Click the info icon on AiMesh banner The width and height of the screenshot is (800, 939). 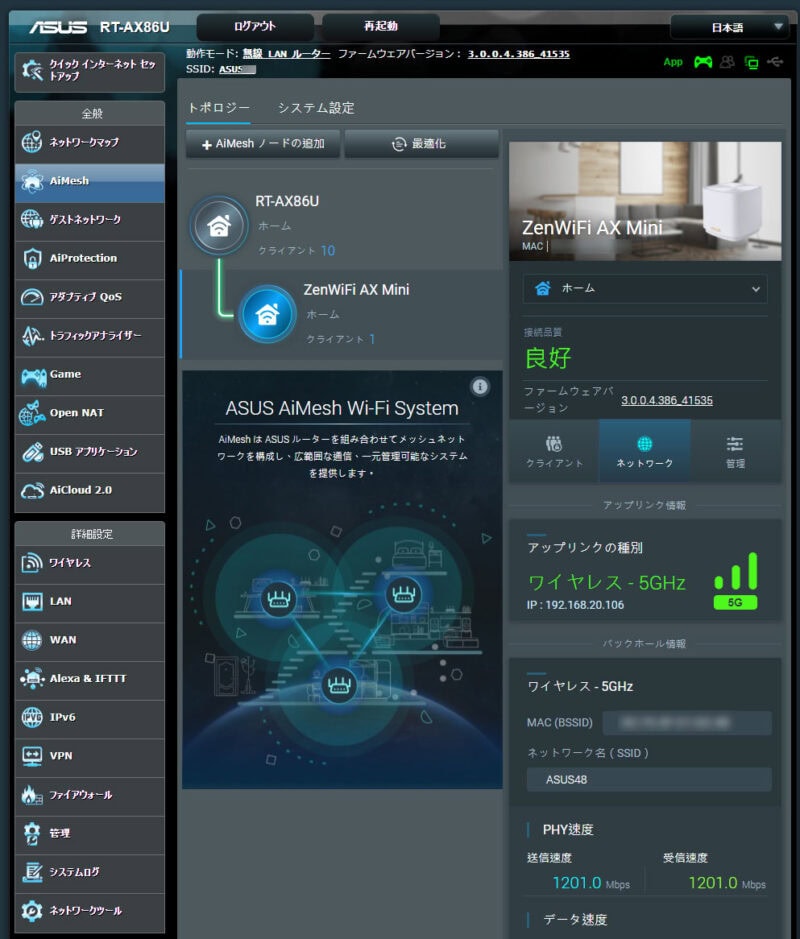point(480,386)
